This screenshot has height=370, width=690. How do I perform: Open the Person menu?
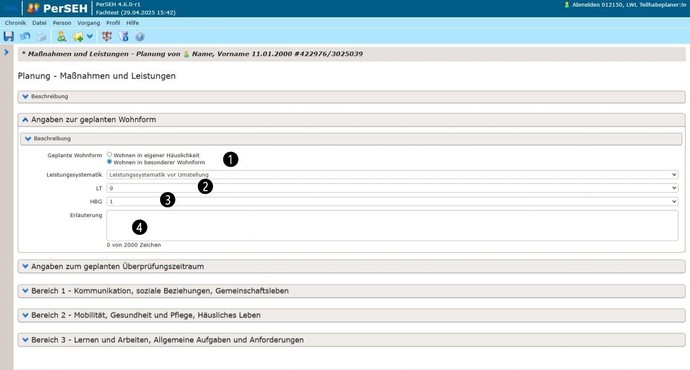point(62,23)
